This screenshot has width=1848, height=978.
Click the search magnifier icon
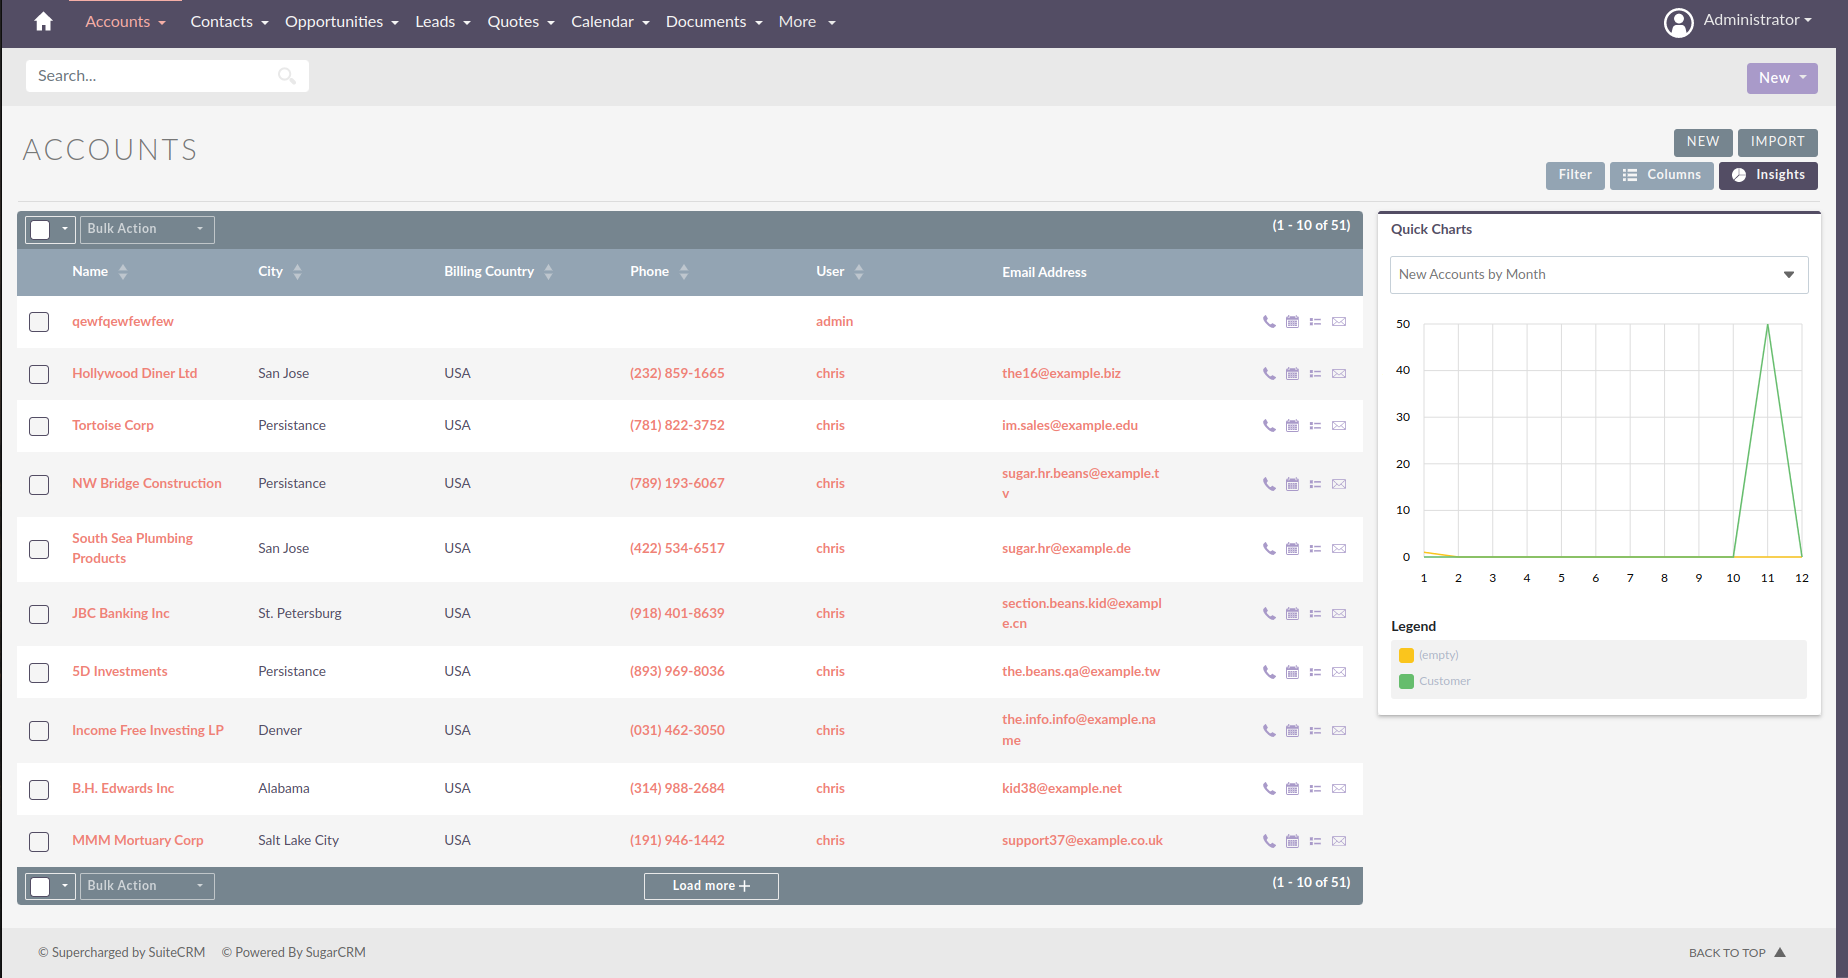pyautogui.click(x=287, y=76)
